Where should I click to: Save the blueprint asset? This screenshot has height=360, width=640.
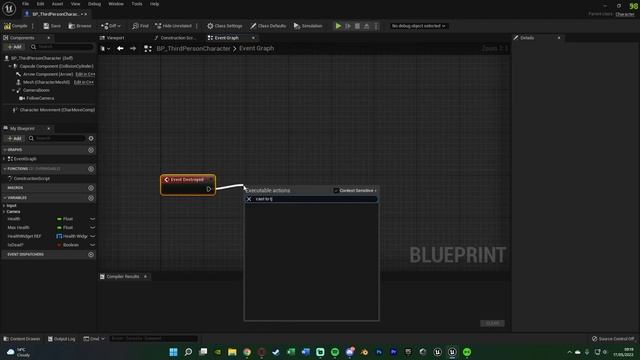(52, 26)
